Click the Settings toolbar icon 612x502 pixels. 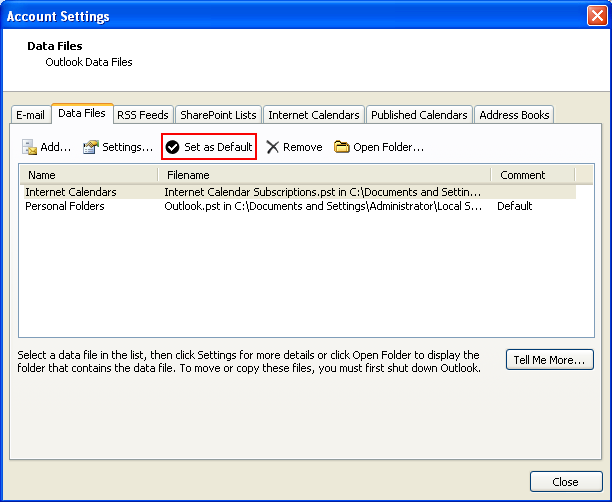pos(91,147)
